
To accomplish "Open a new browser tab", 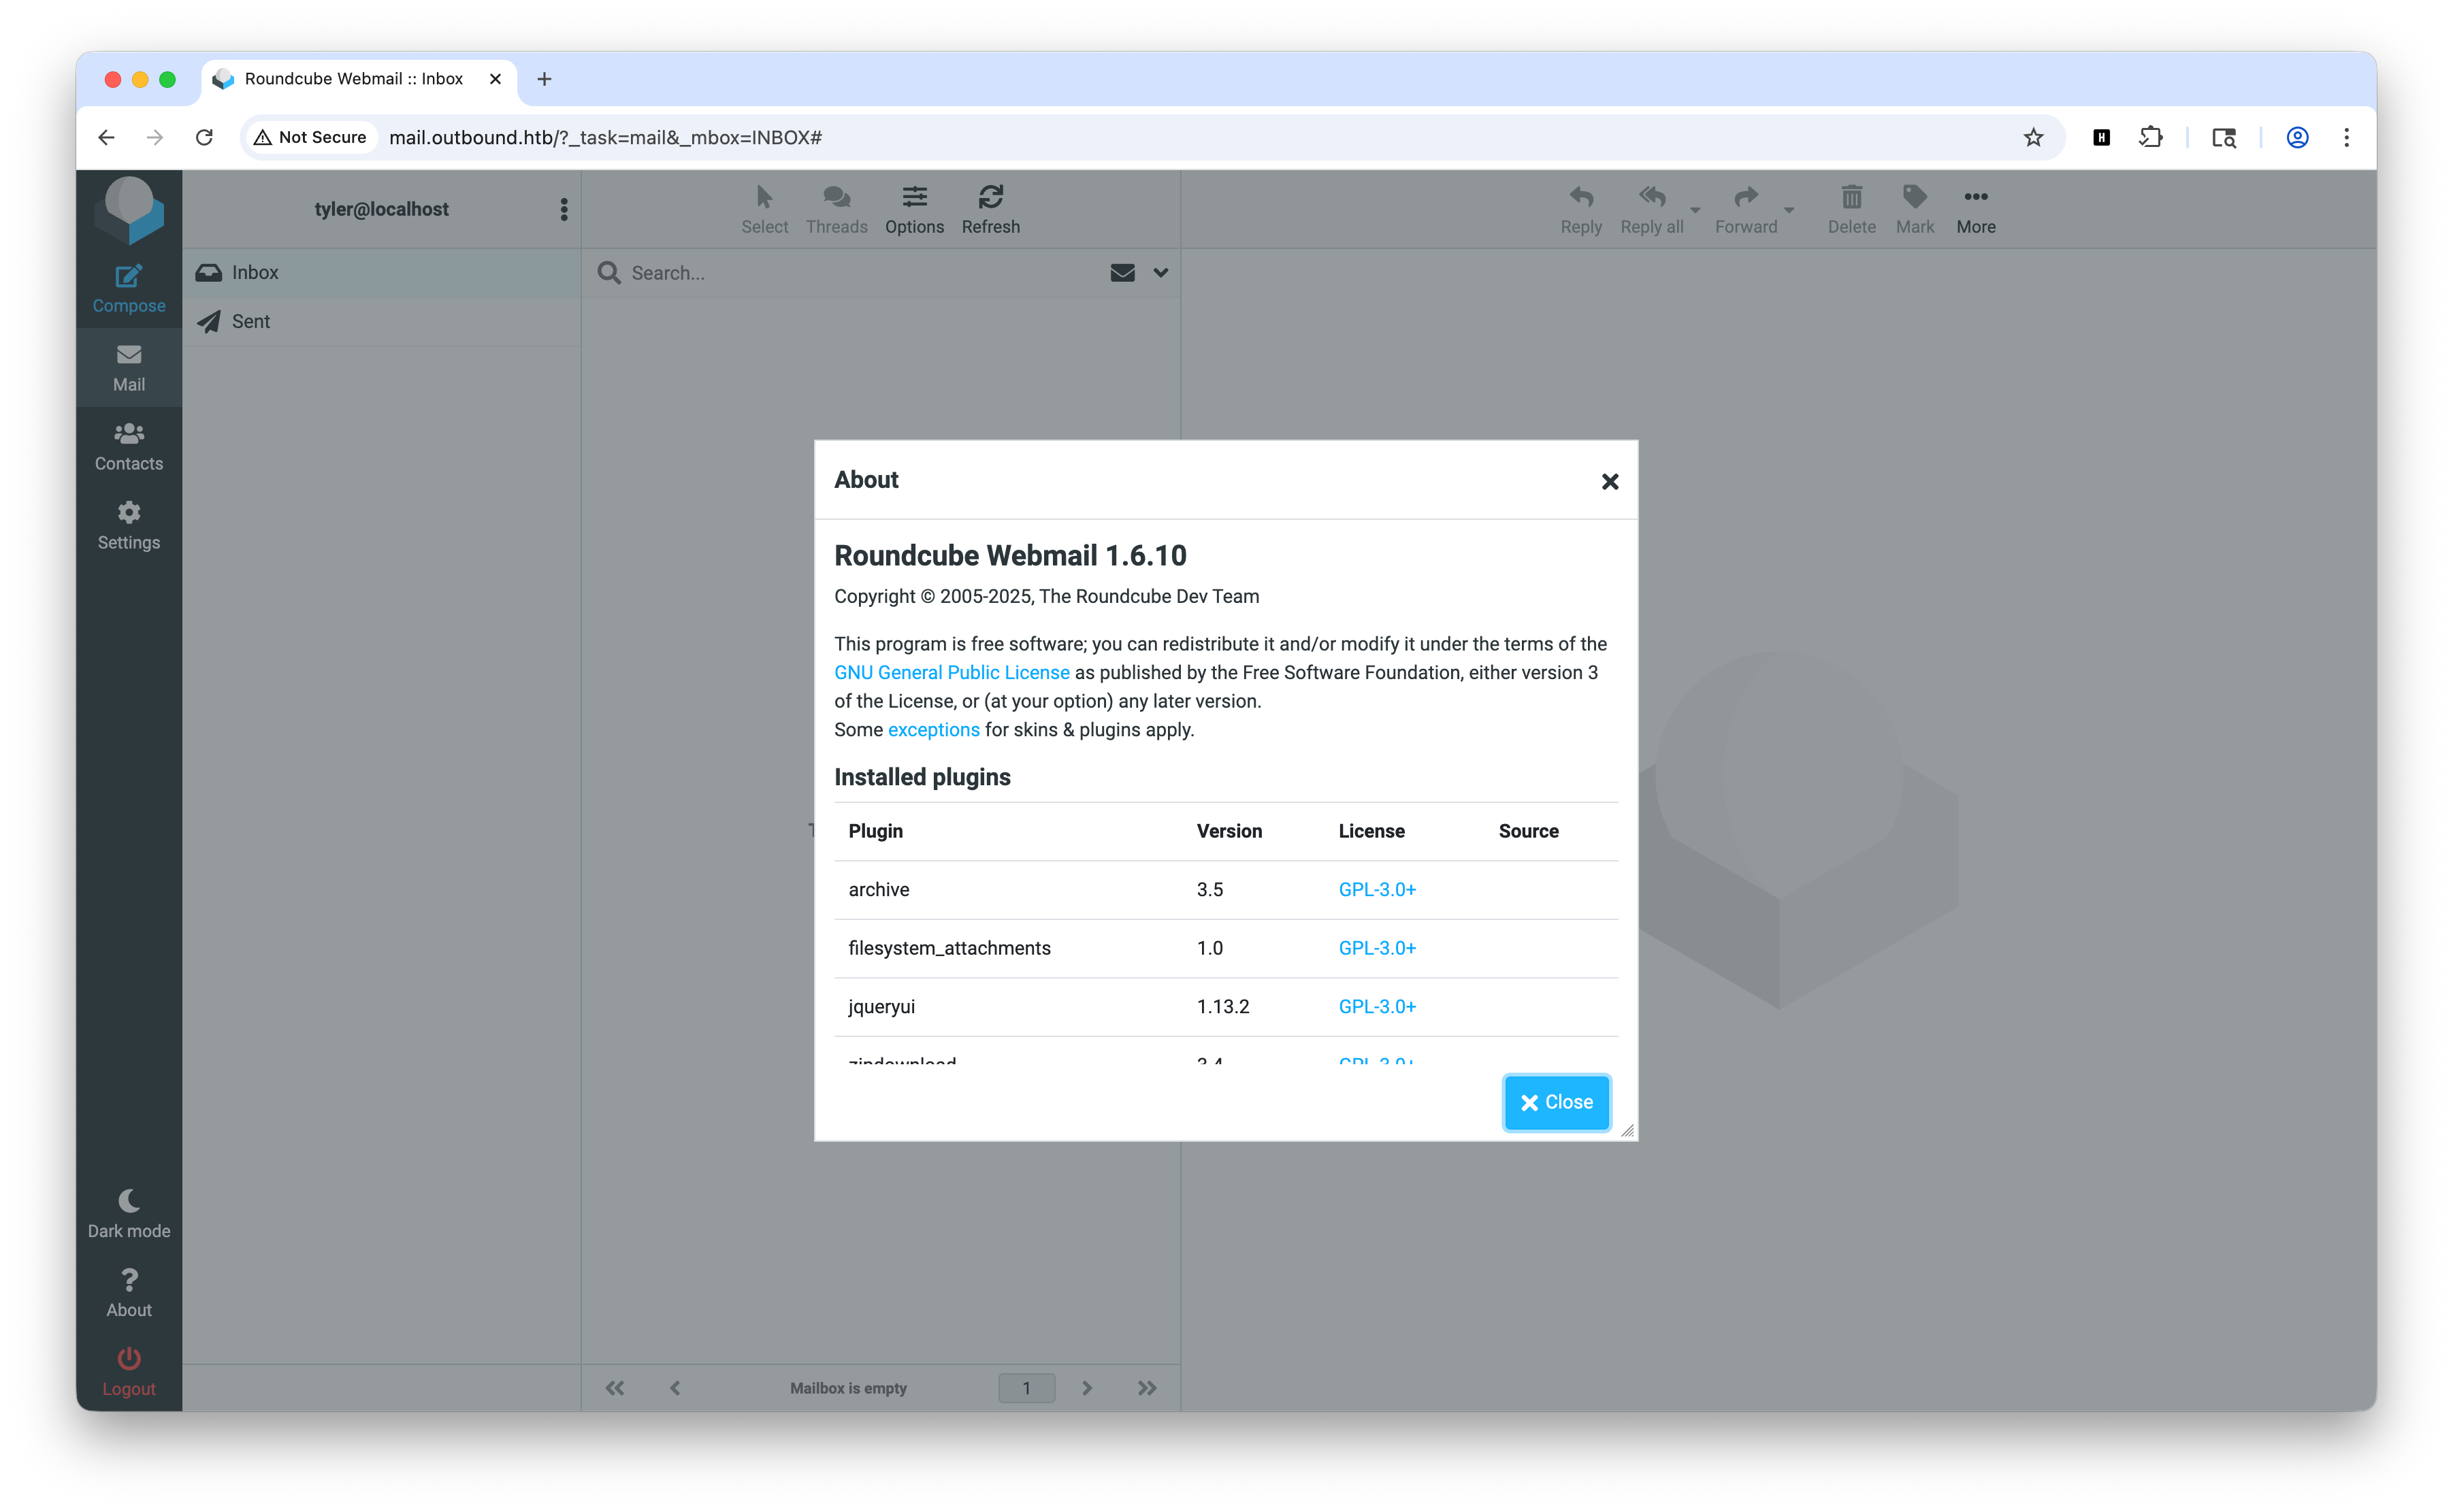I will [x=544, y=79].
